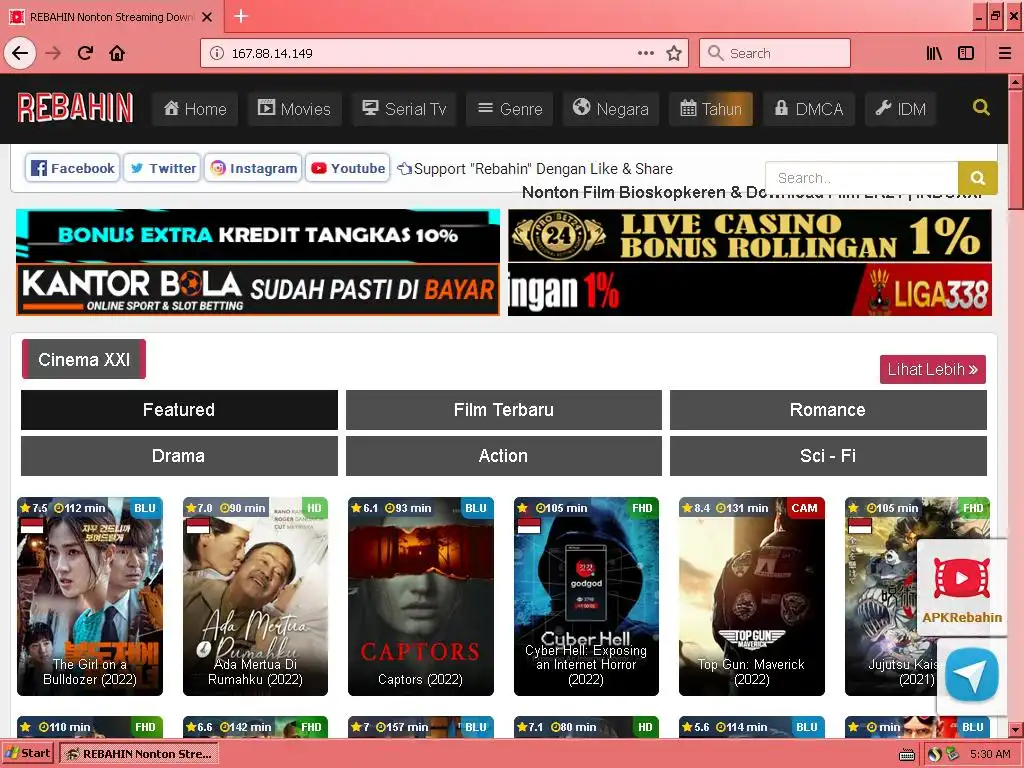The image size is (1024, 768).
Task: Select the Sci - Fi tab
Action: [828, 456]
